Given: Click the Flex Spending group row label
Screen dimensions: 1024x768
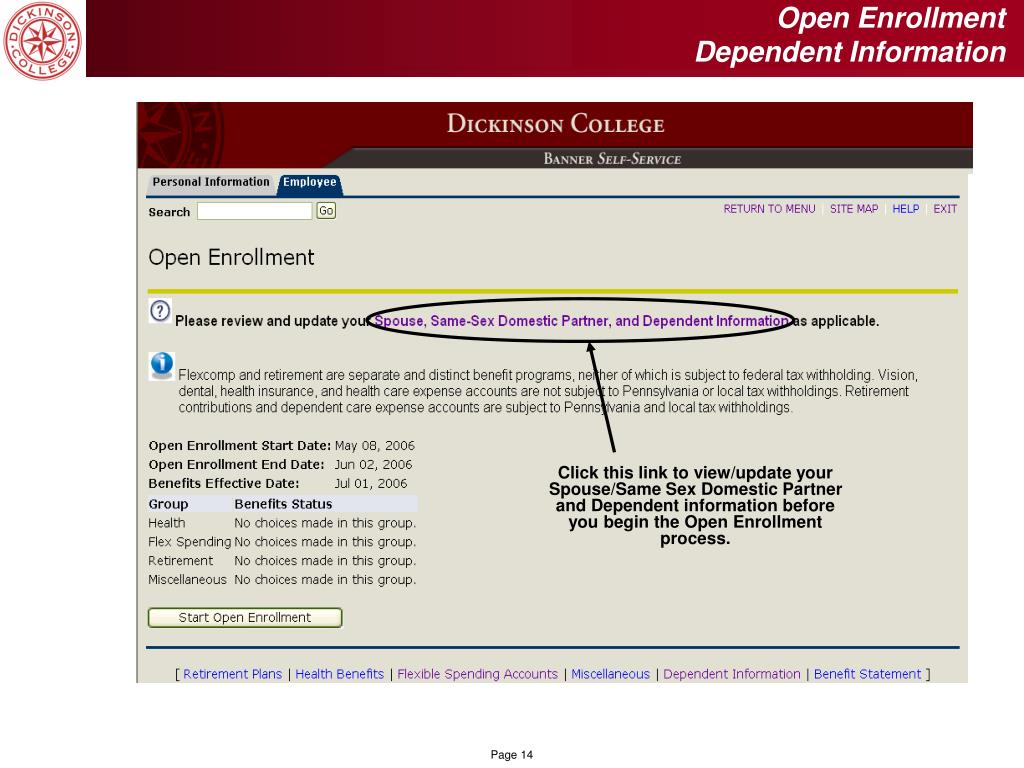Looking at the screenshot, I should [189, 542].
